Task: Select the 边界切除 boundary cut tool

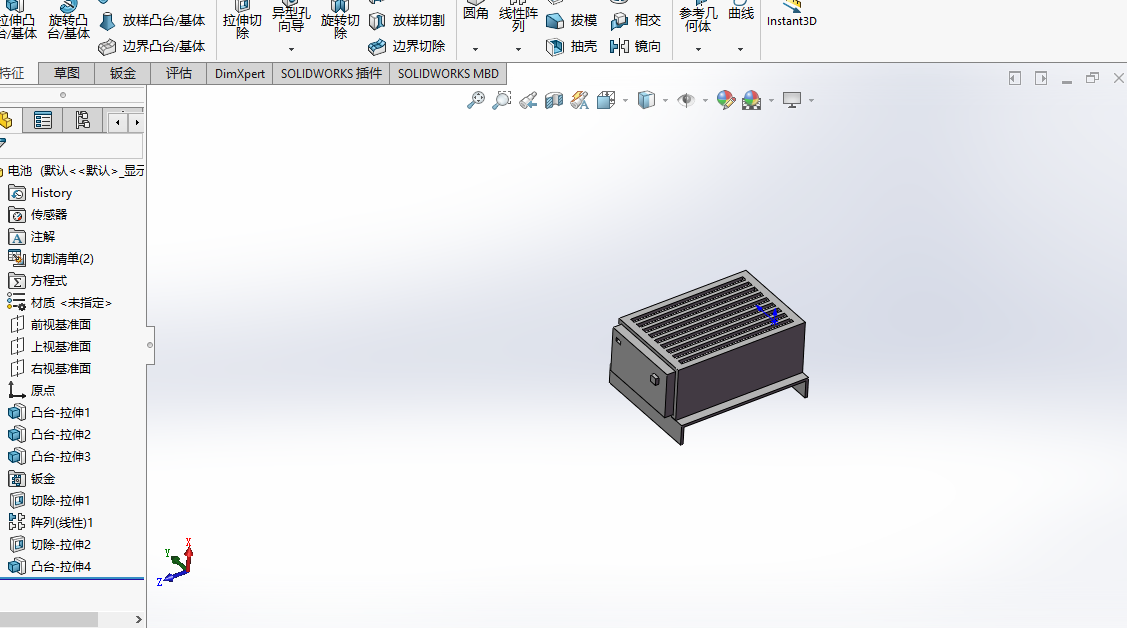Action: (407, 47)
